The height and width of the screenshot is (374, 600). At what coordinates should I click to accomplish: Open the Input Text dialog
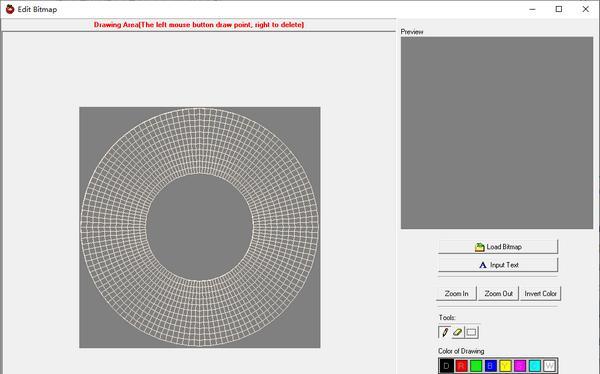click(498, 265)
